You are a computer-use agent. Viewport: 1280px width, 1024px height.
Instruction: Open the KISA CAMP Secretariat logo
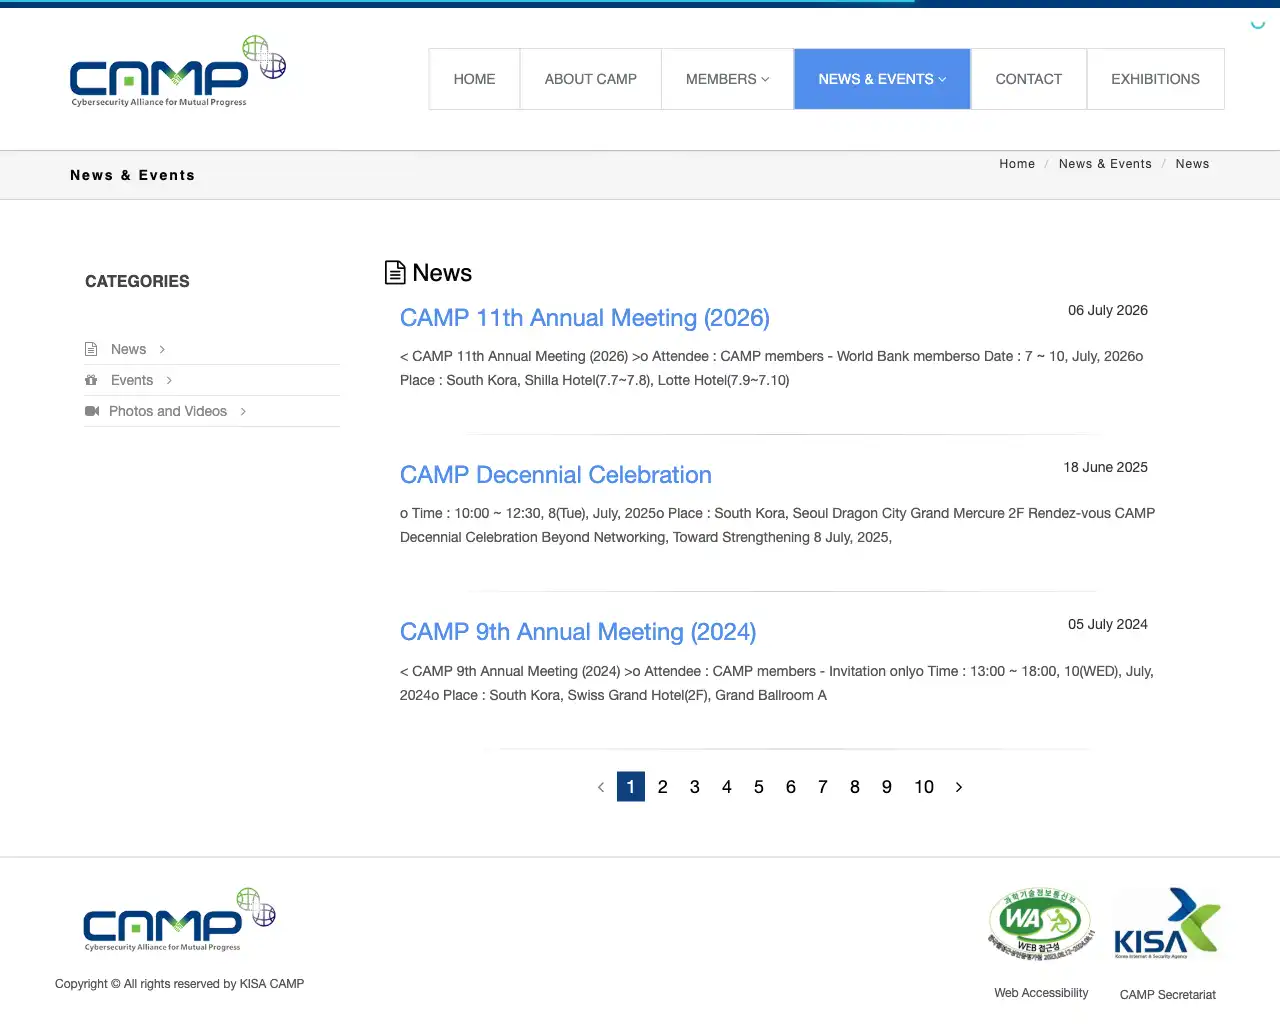pyautogui.click(x=1166, y=923)
